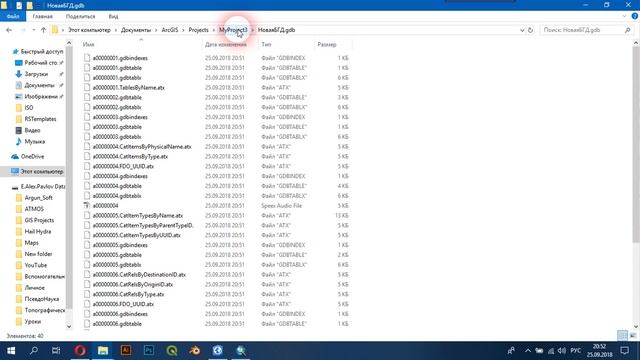Sort by the Размер column header

coord(327,44)
